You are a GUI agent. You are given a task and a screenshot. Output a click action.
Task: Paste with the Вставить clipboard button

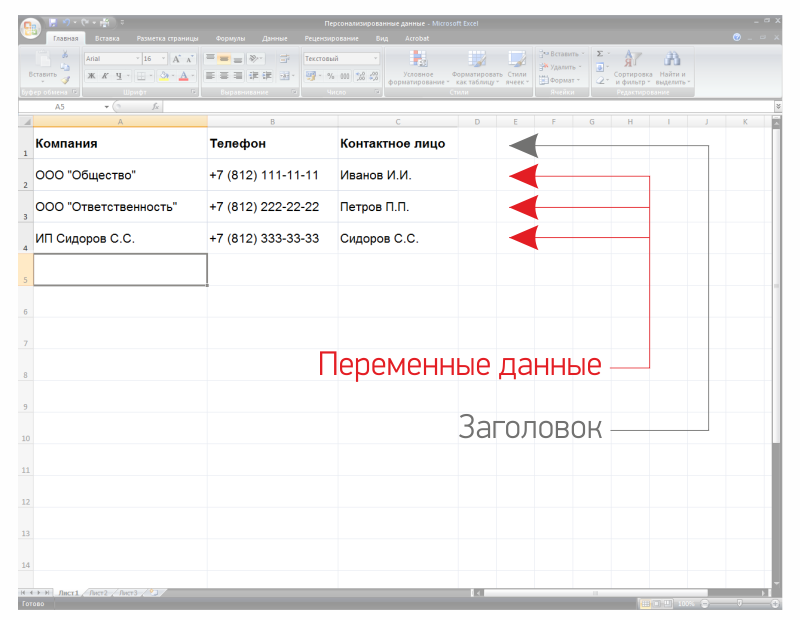click(x=43, y=65)
